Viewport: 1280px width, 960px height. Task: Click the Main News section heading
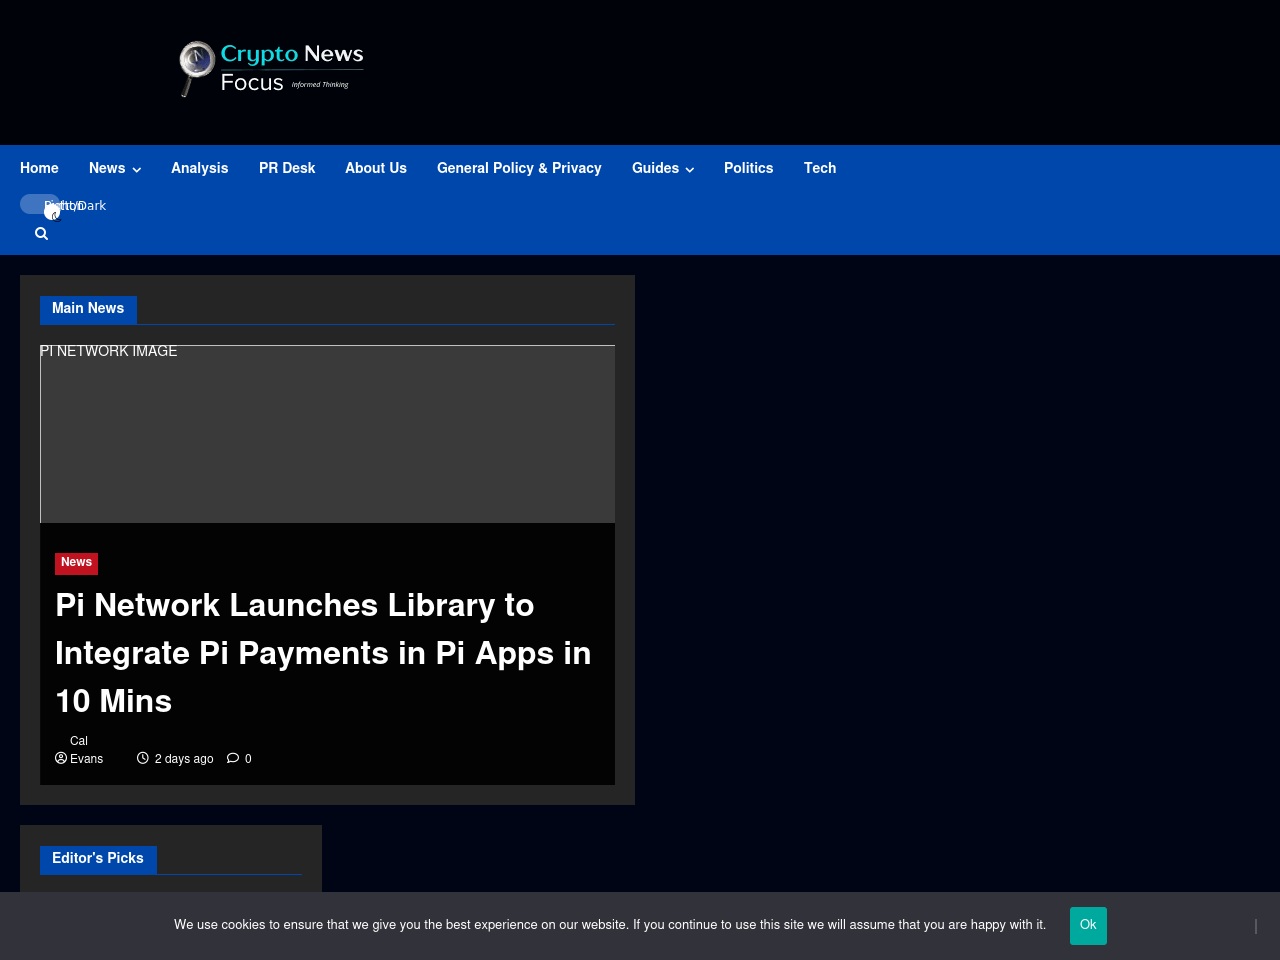(88, 309)
